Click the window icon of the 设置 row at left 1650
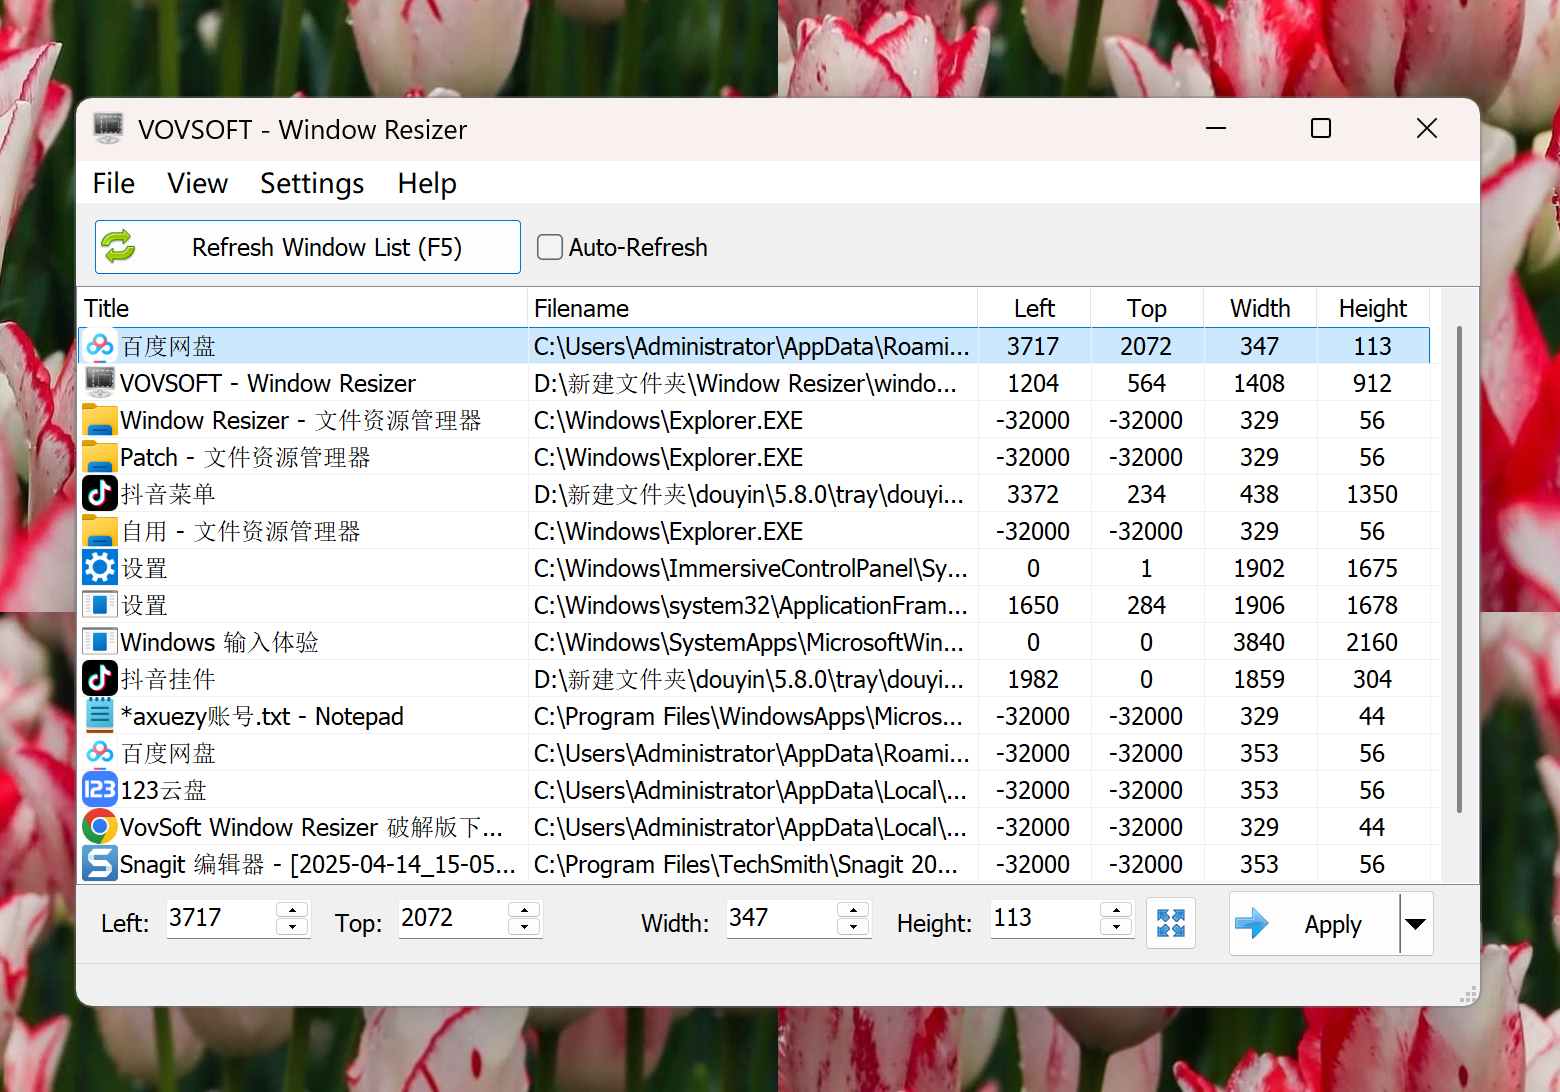This screenshot has height=1092, width=1560. (100, 605)
